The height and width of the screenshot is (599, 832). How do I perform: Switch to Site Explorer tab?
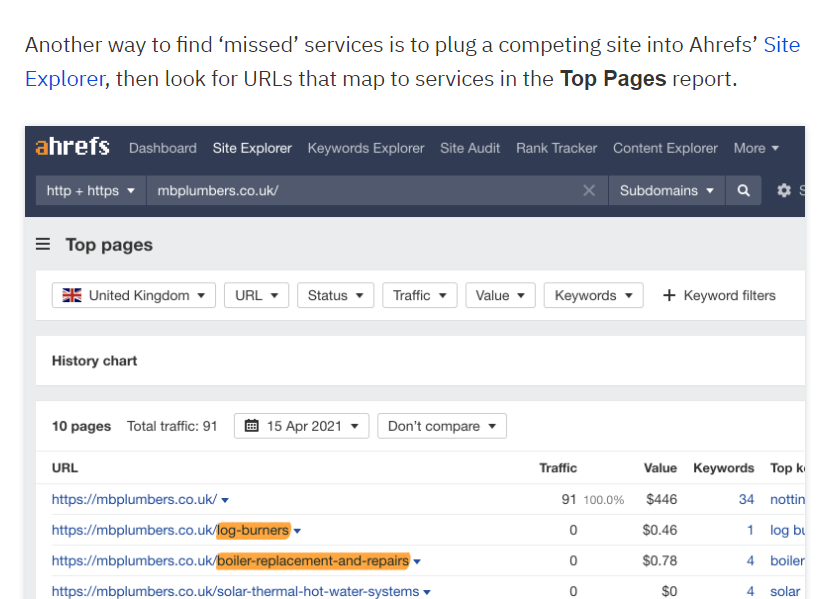[252, 148]
